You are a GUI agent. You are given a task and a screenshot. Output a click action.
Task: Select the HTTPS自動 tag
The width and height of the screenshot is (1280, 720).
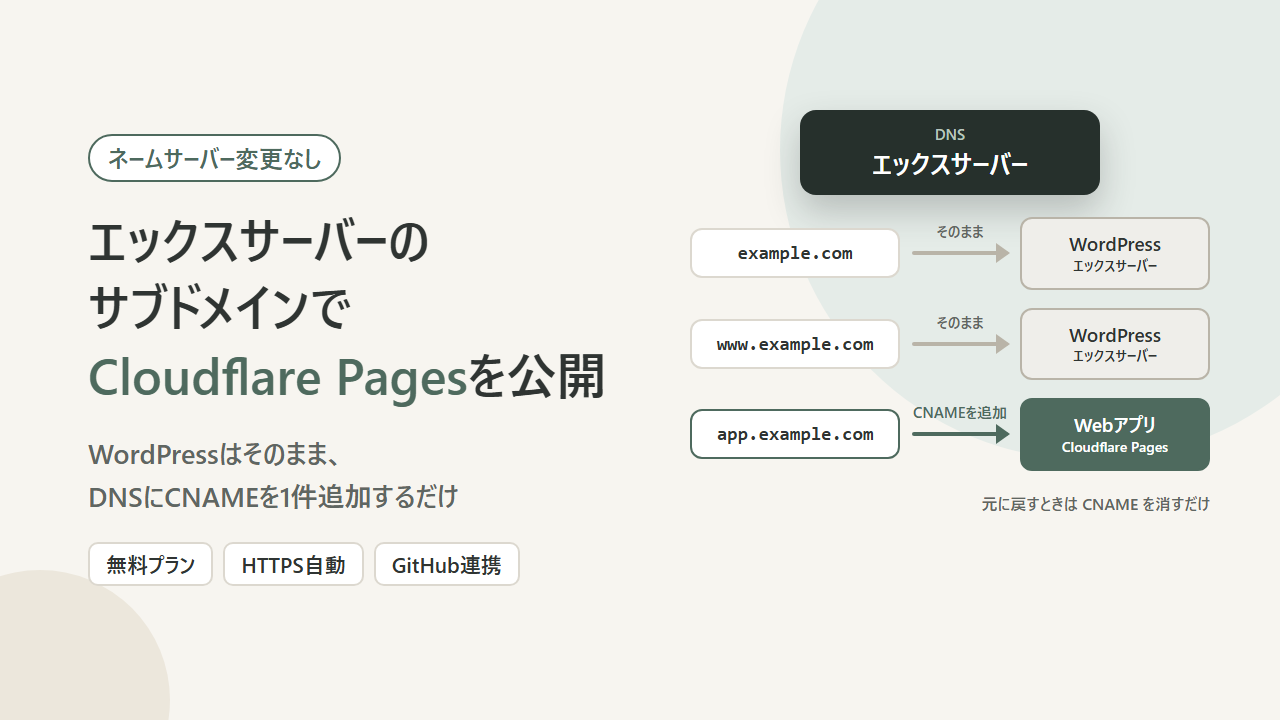(293, 564)
